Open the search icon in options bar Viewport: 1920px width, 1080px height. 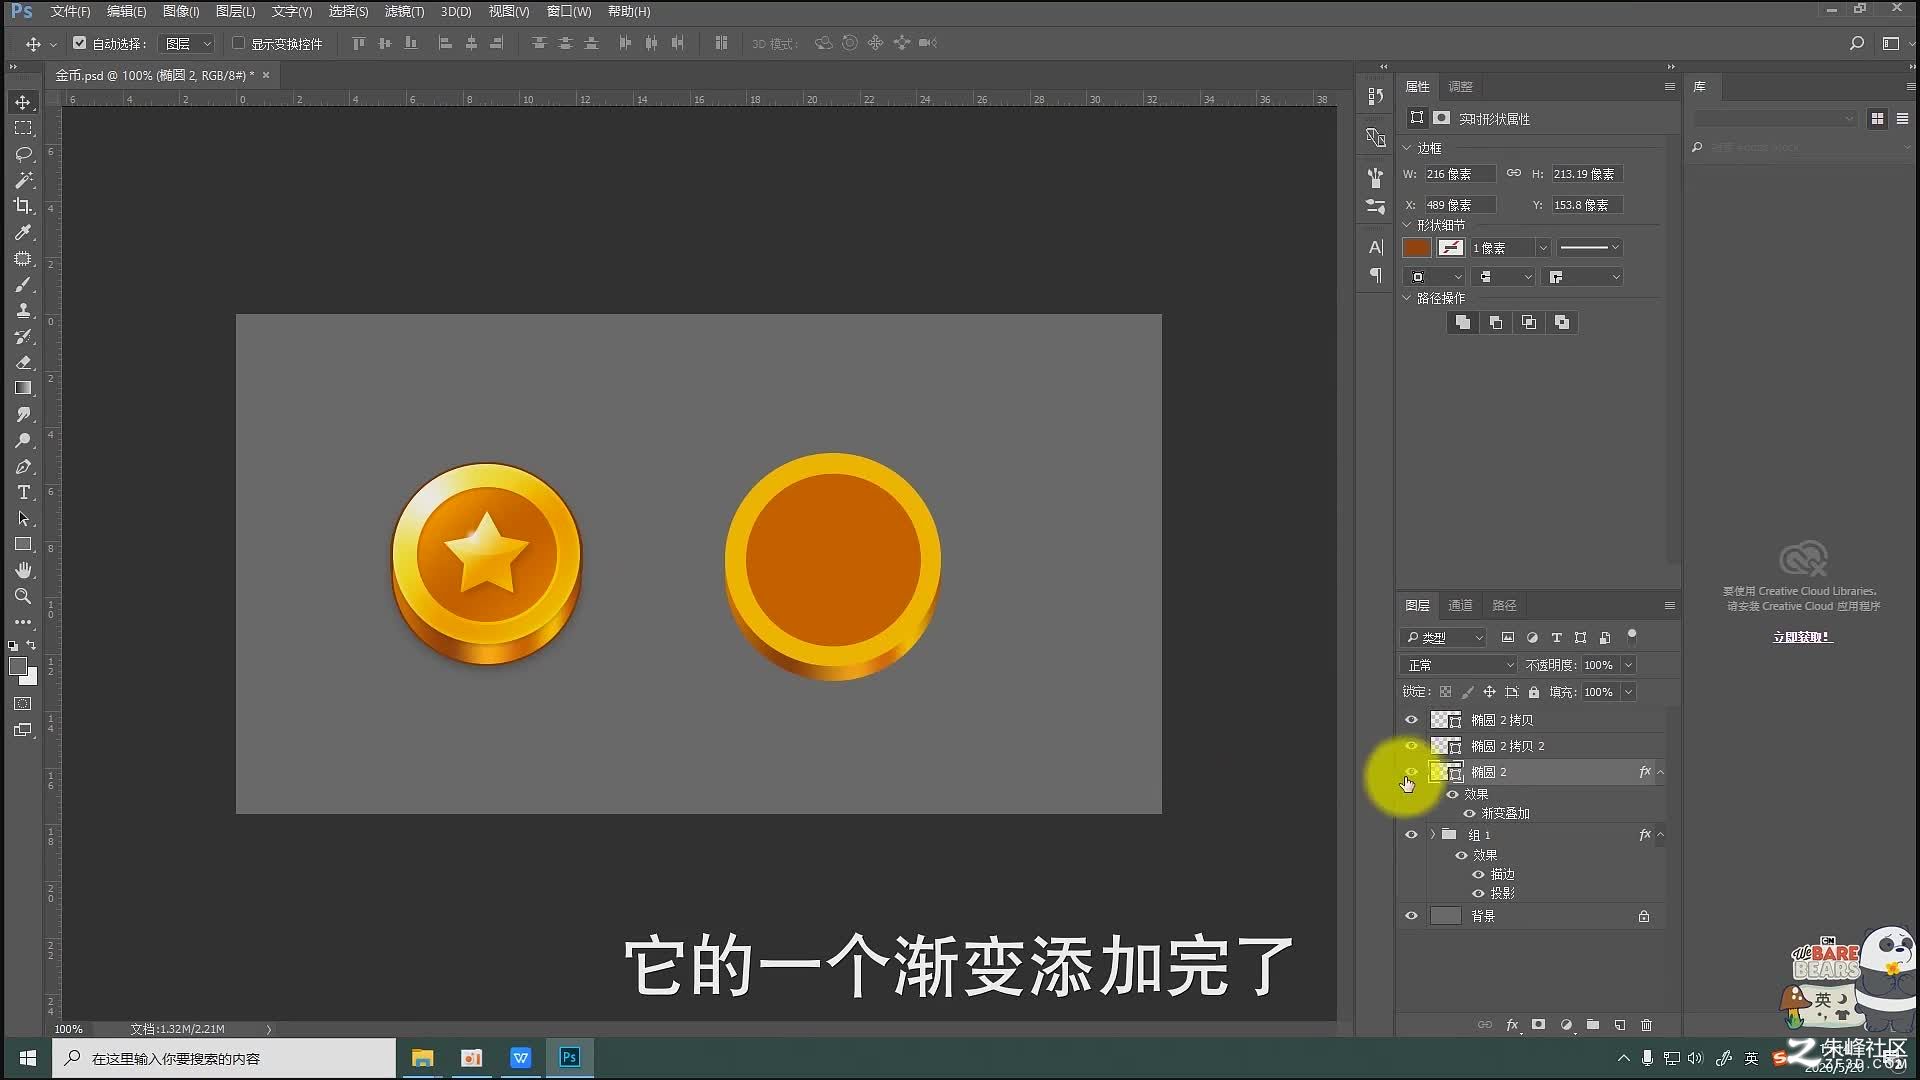1857,43
